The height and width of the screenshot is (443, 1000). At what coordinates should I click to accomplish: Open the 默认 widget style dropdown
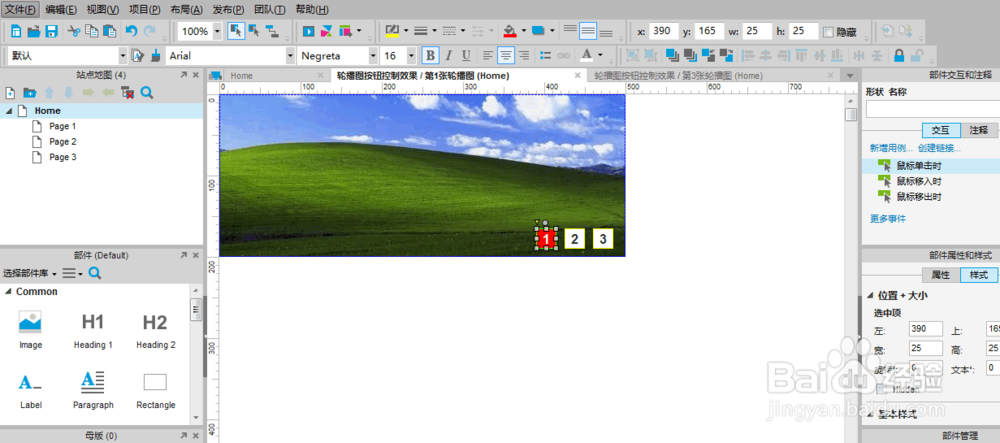(x=122, y=56)
